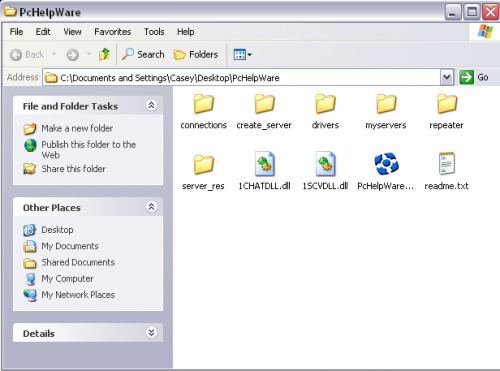Screen dimensions: 500x371
Task: Close the PcHelpWare window
Action: 491,12
